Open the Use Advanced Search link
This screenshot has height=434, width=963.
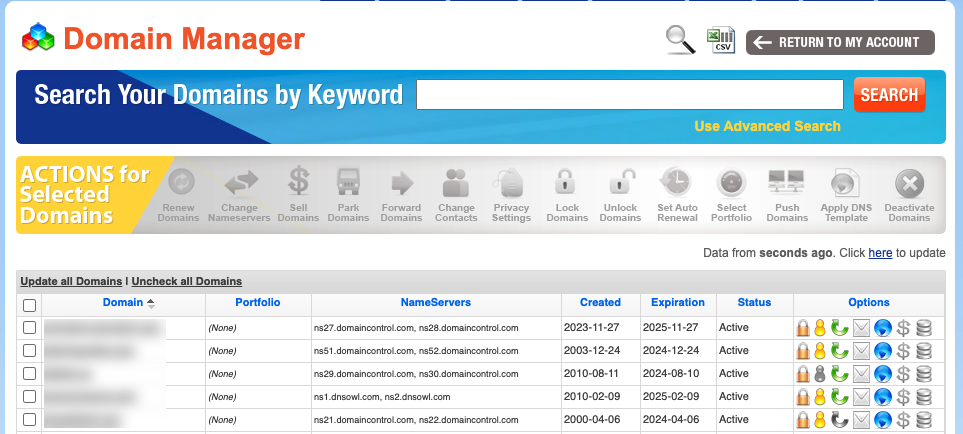[767, 126]
